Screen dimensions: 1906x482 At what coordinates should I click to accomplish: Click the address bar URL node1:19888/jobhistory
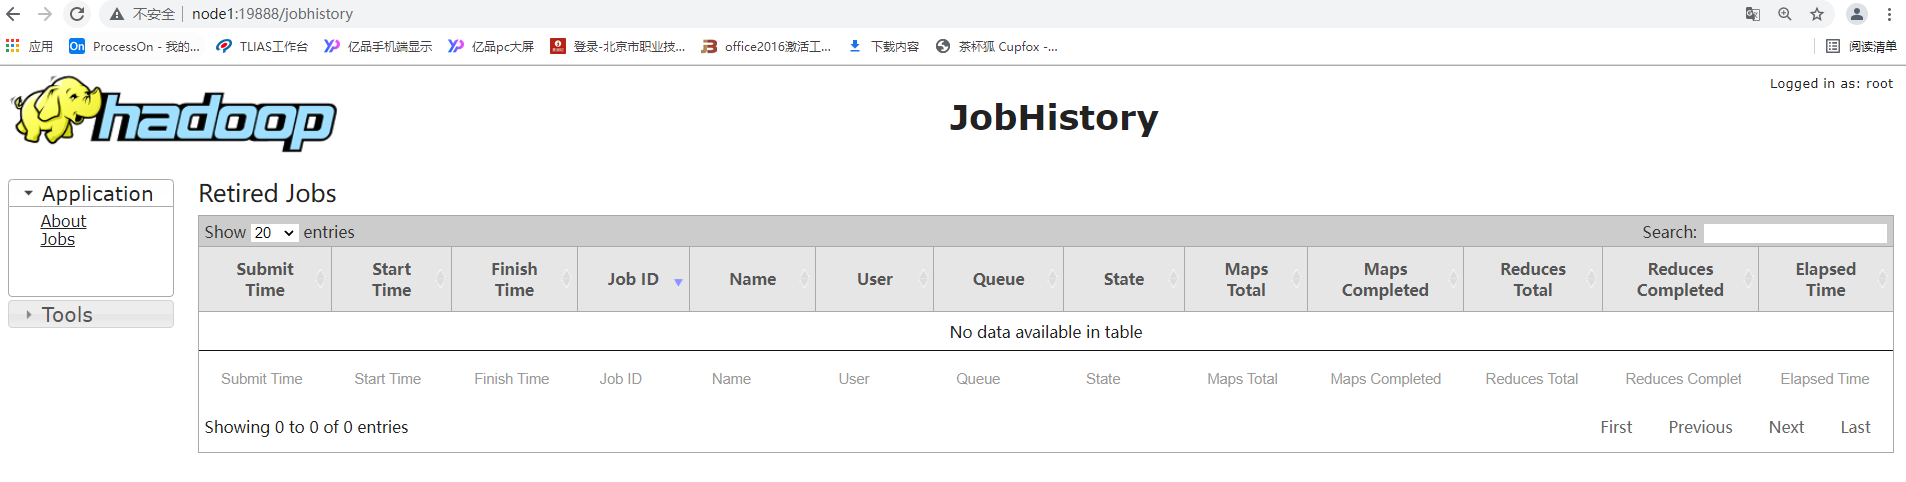pyautogui.click(x=272, y=14)
